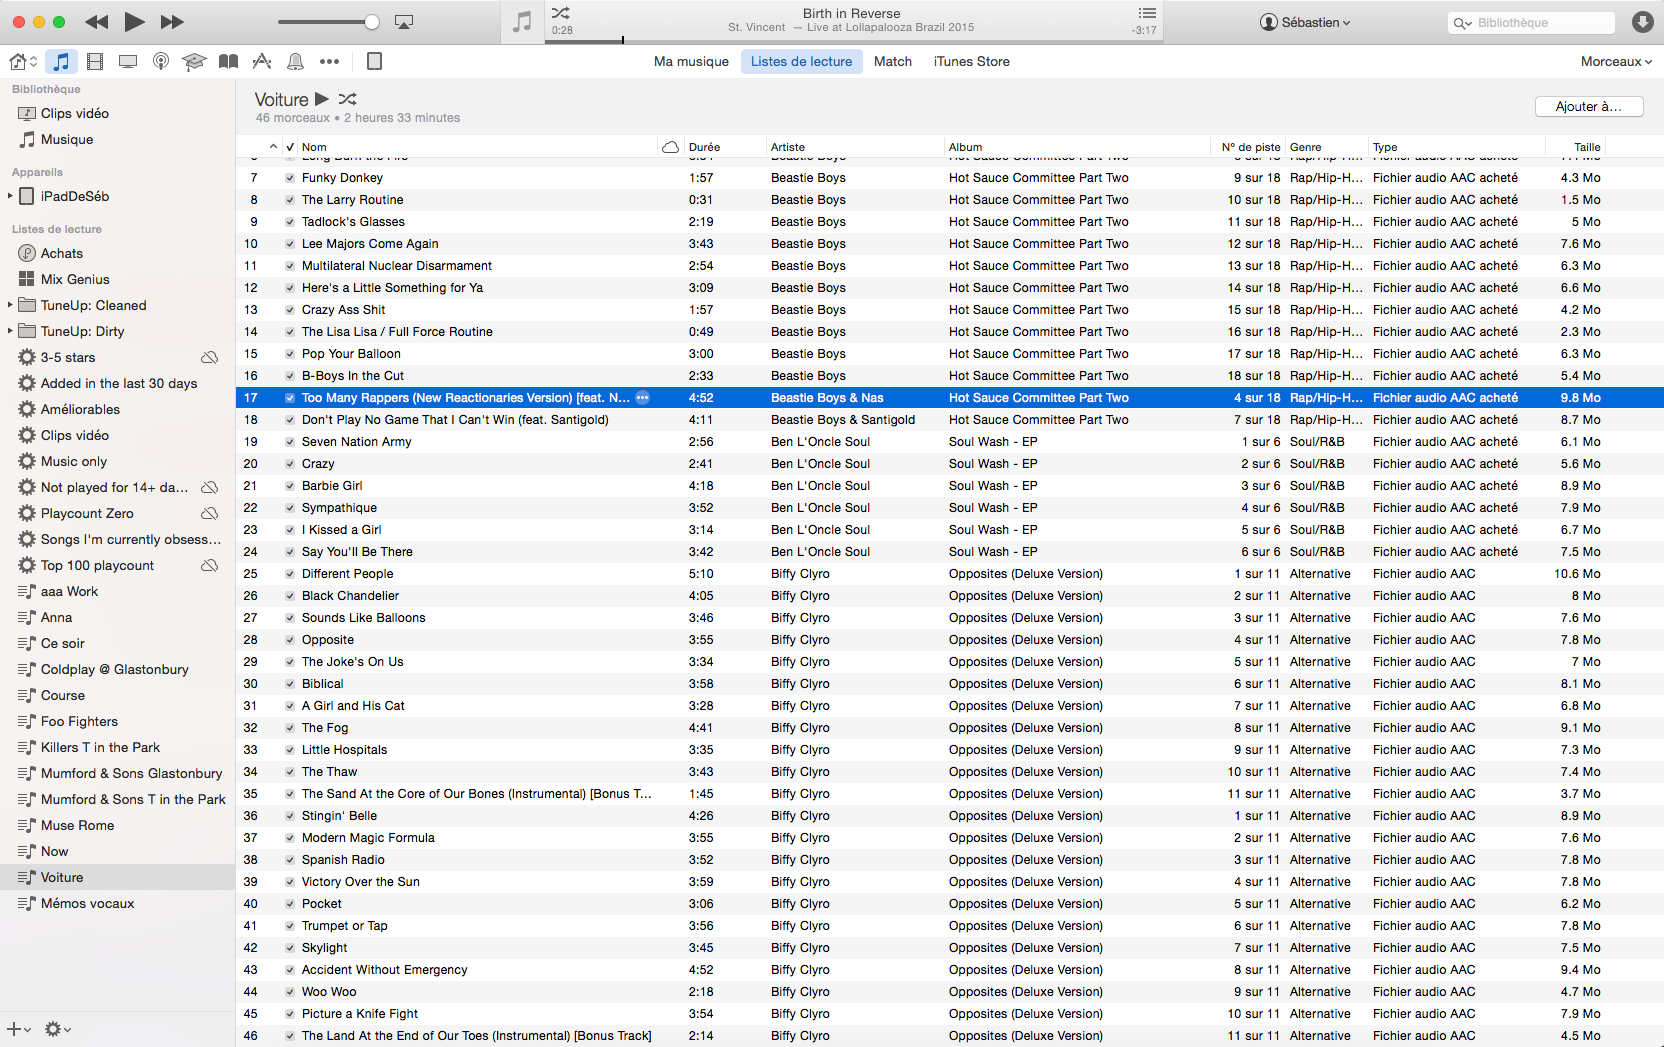Toggle checkbox for Biblical
Screen dimensions: 1664x1047
pyautogui.click(x=290, y=684)
